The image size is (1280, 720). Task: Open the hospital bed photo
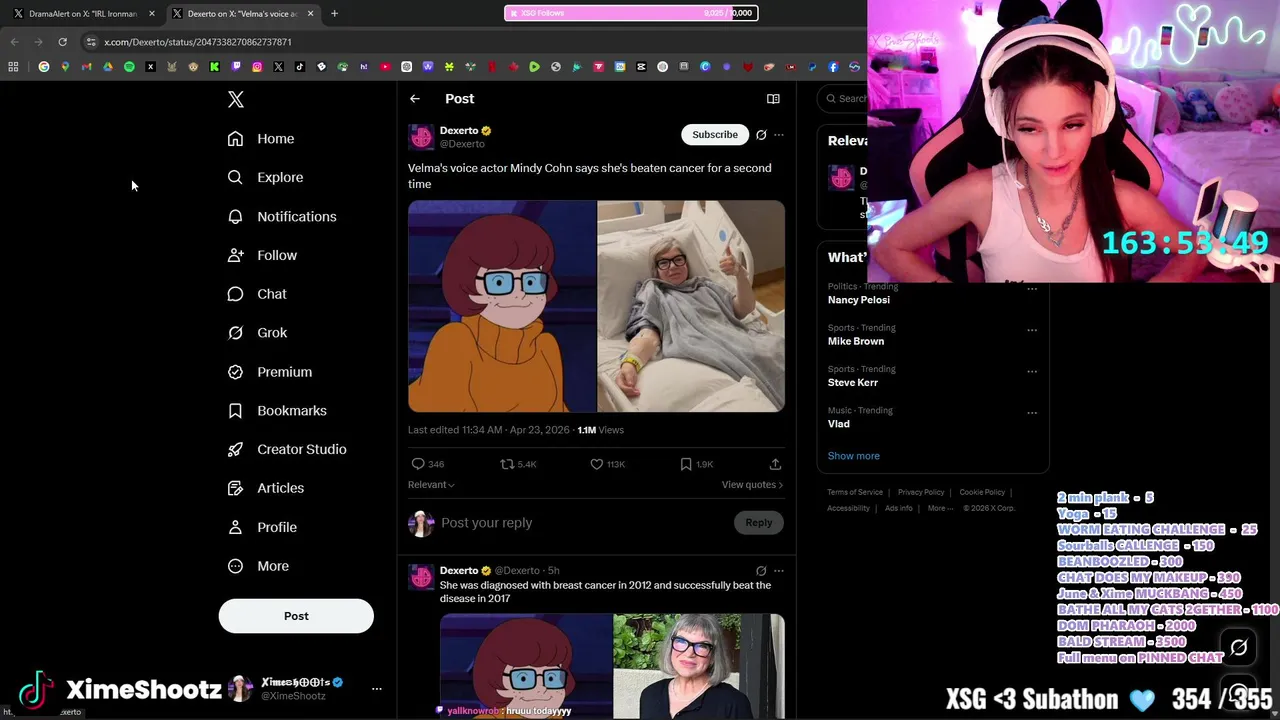(x=691, y=306)
